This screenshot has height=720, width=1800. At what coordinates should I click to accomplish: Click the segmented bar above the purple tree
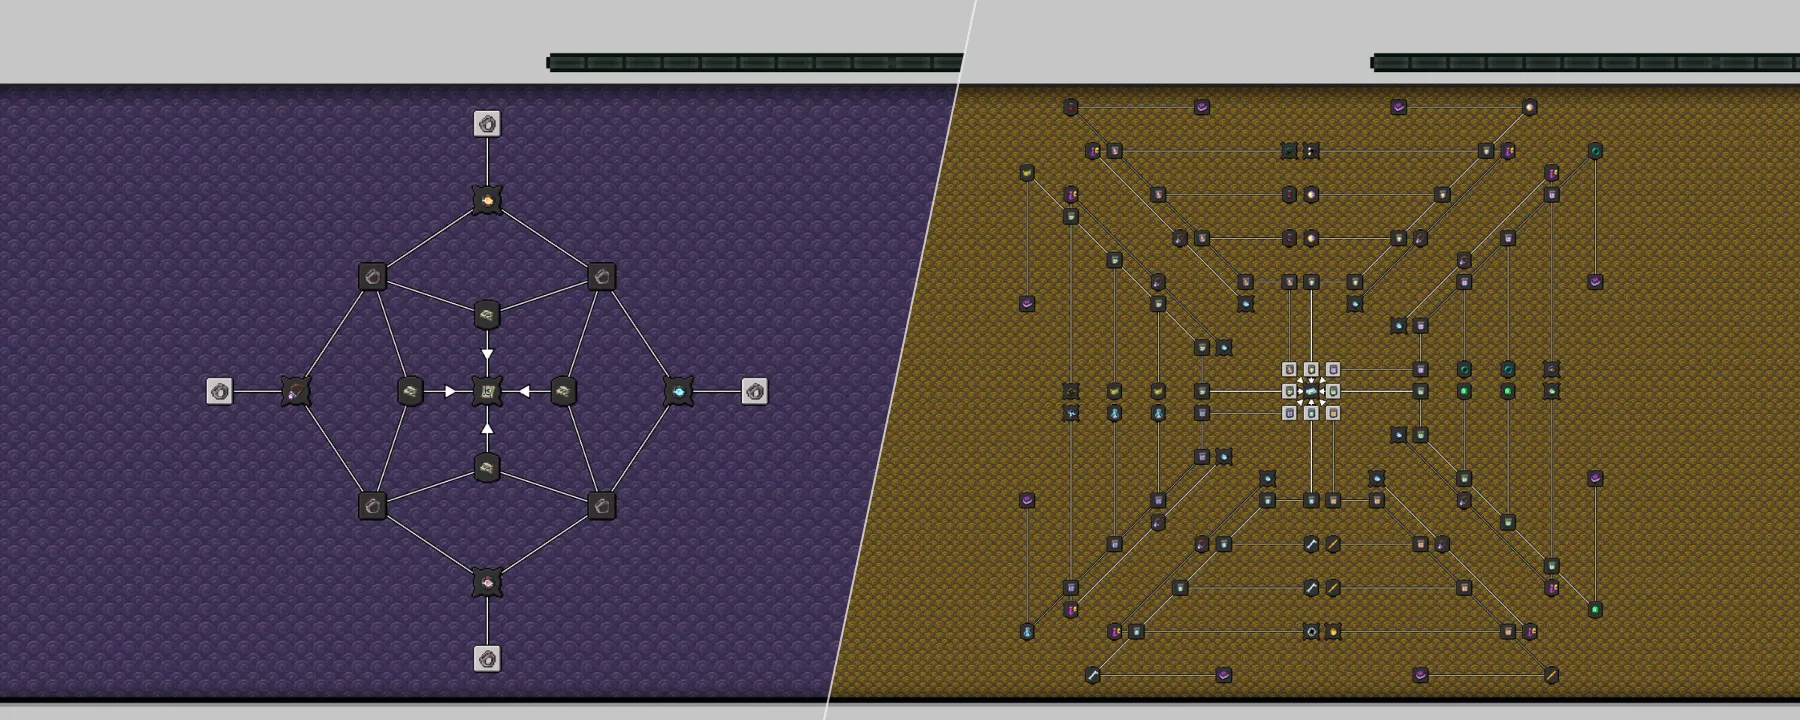click(755, 63)
